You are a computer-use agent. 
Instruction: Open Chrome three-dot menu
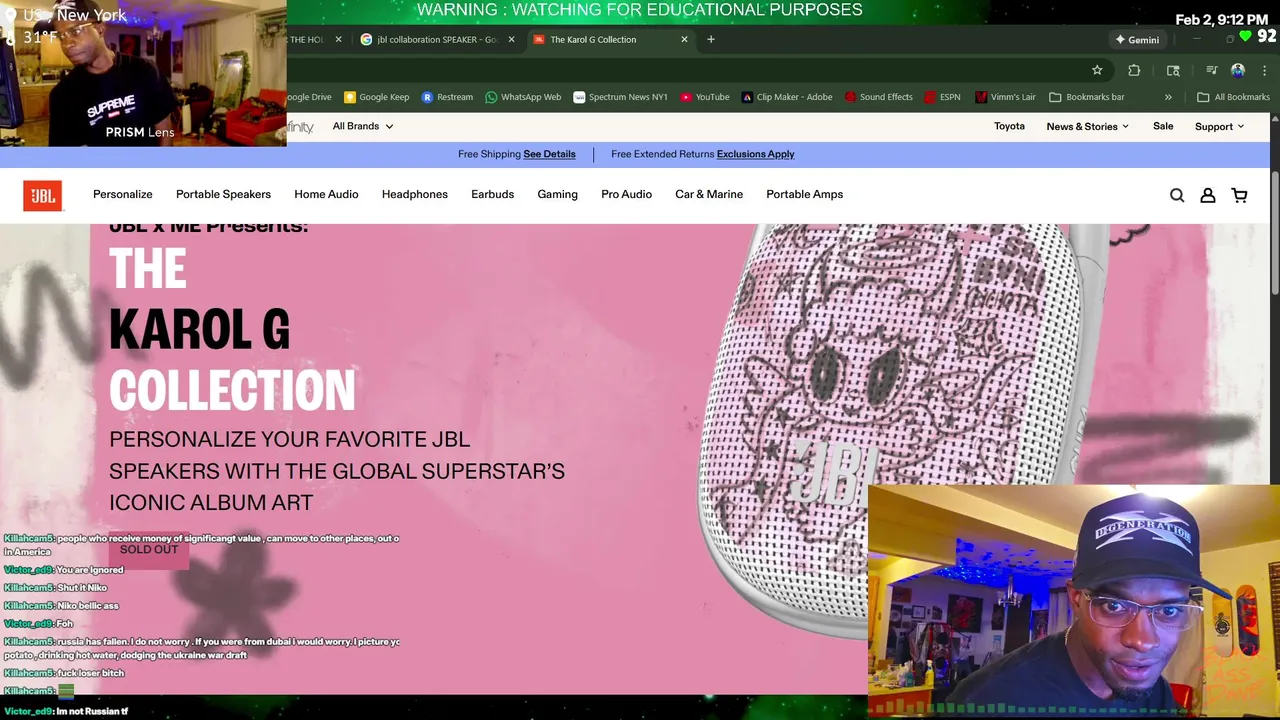point(1265,70)
